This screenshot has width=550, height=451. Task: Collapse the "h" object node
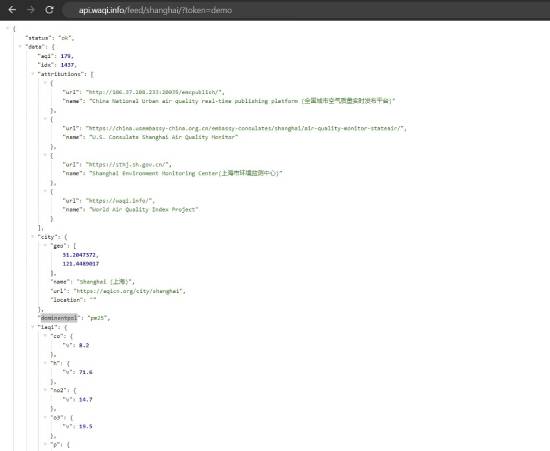coord(45,363)
